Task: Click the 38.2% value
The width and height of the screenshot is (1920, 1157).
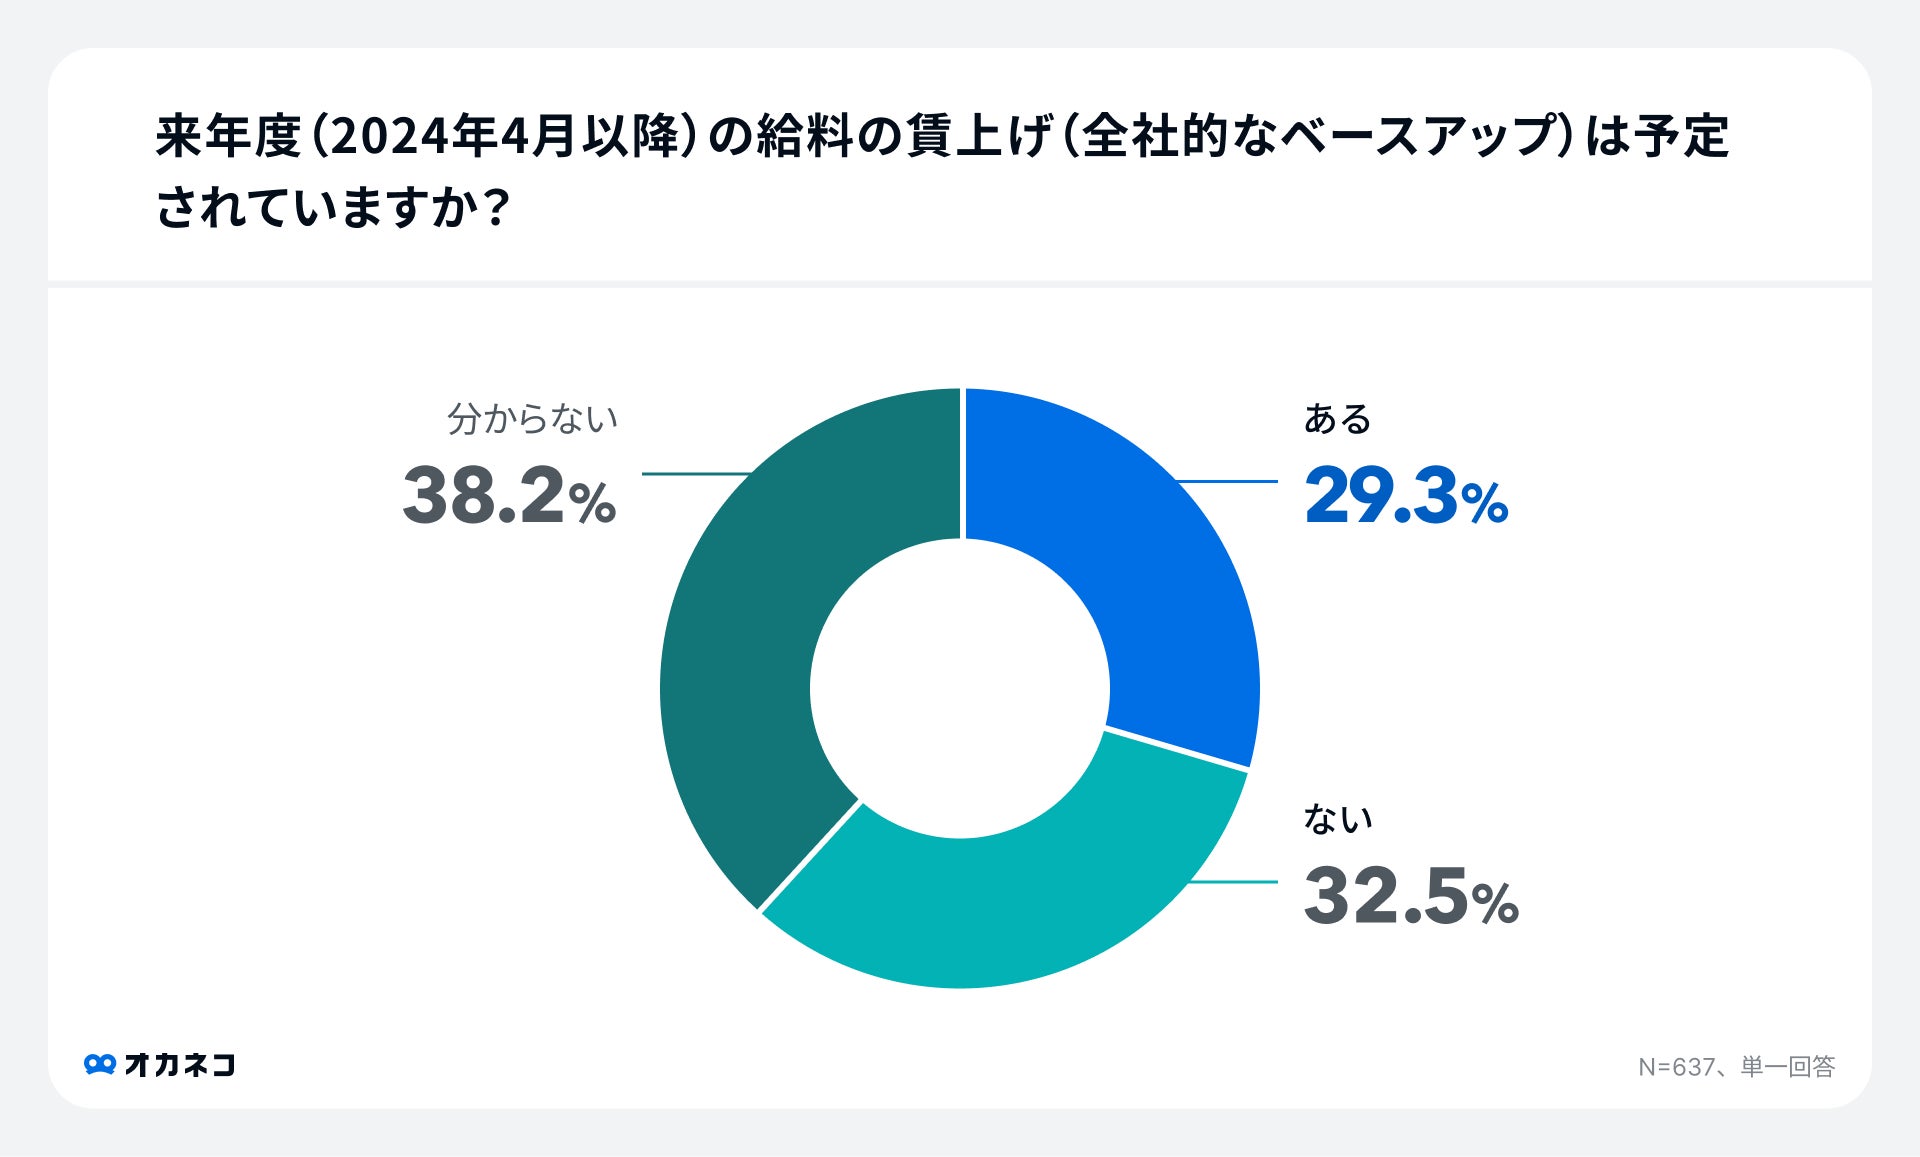Action: click(x=508, y=497)
